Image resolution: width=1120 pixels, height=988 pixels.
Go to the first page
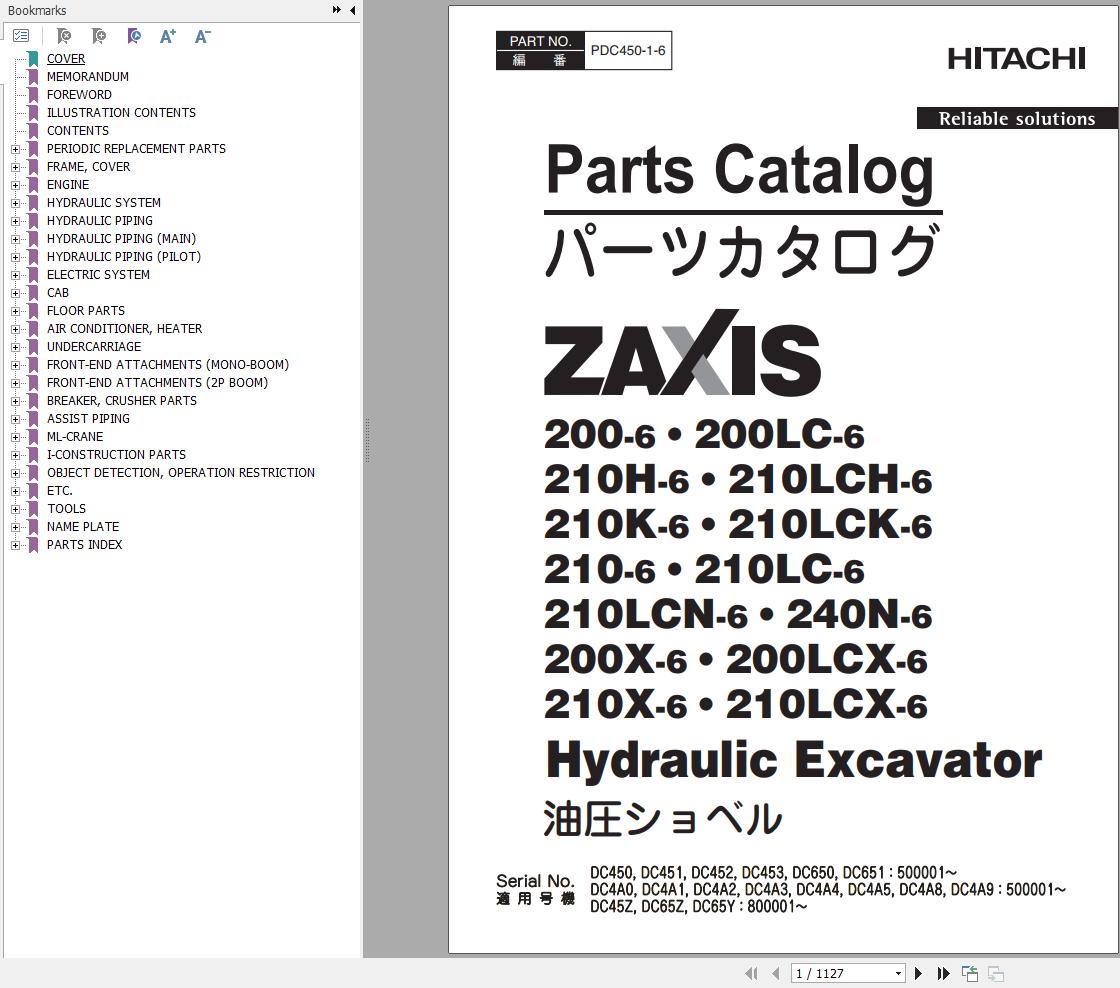click(751, 973)
